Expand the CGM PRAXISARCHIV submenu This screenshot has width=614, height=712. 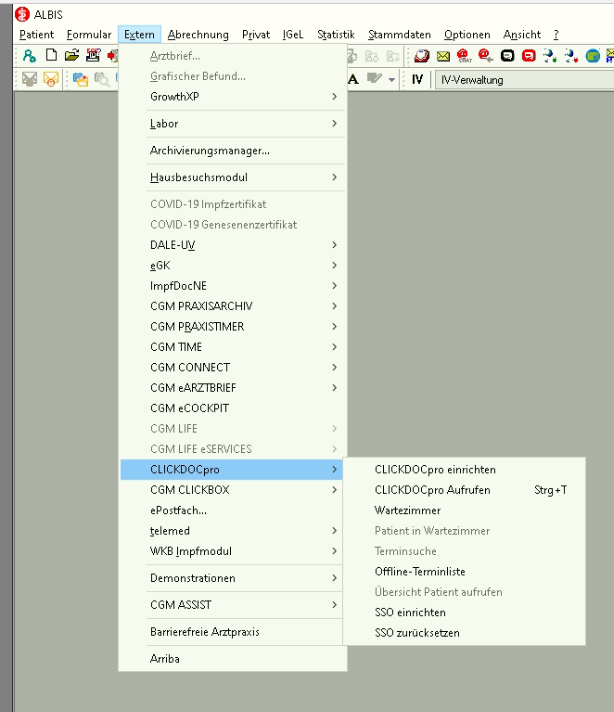tap(233, 306)
